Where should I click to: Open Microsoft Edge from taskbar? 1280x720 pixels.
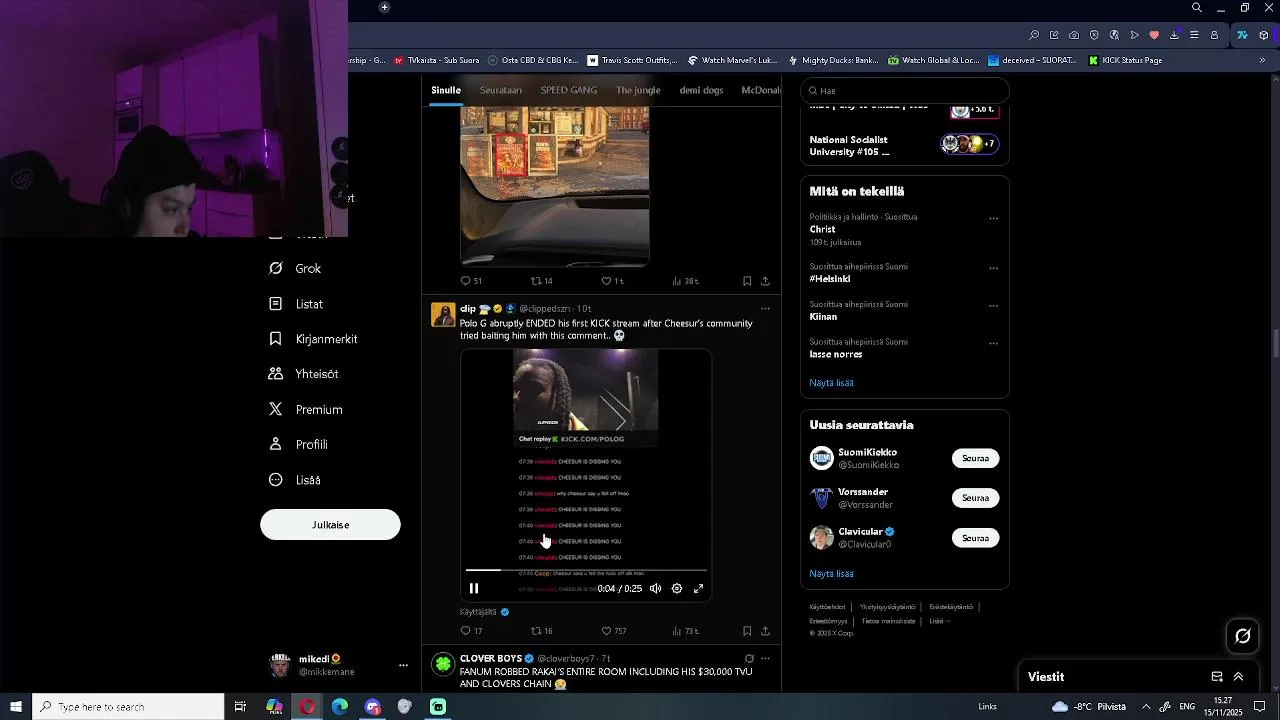click(x=340, y=707)
